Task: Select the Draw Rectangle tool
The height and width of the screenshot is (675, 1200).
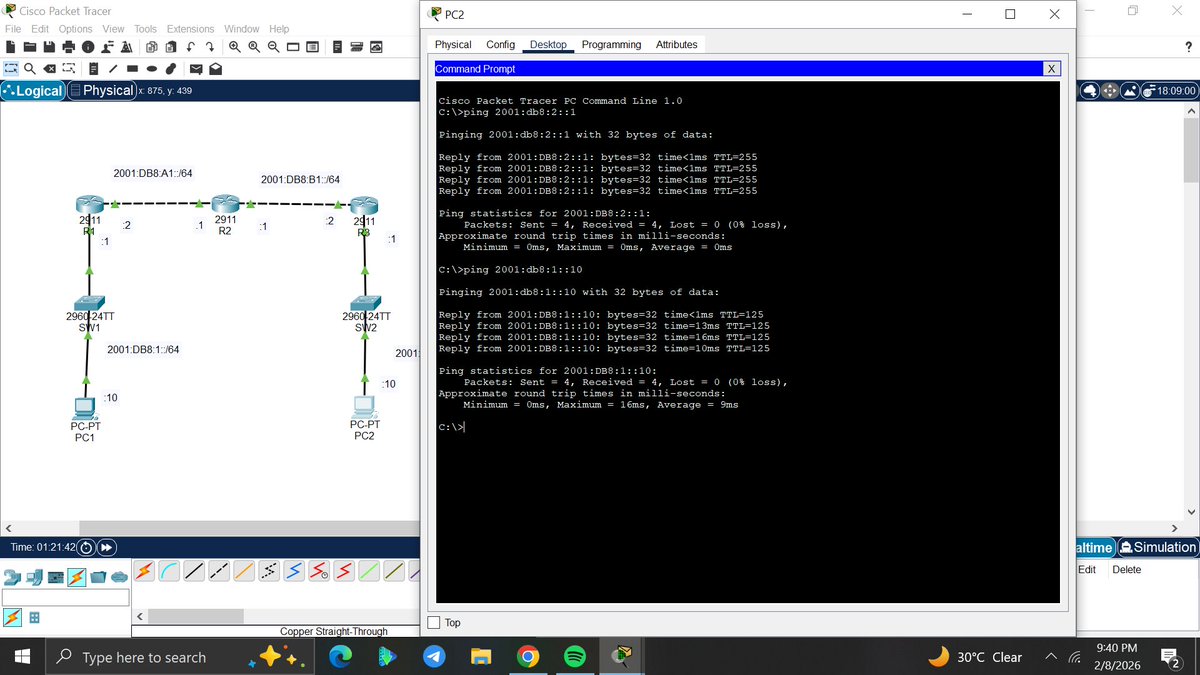Action: pyautogui.click(x=132, y=69)
